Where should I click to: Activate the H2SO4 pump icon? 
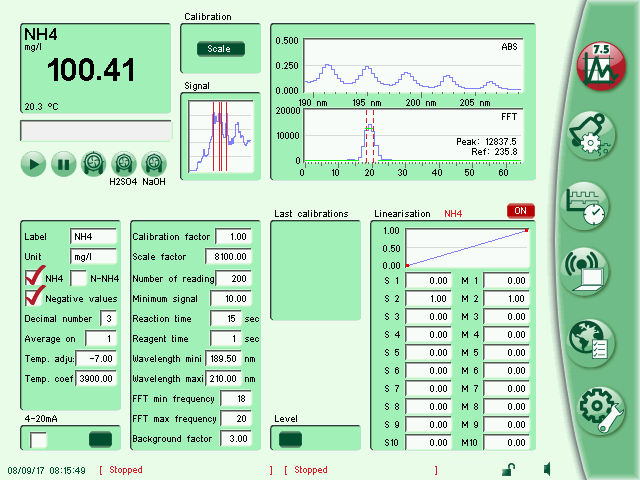(123, 163)
